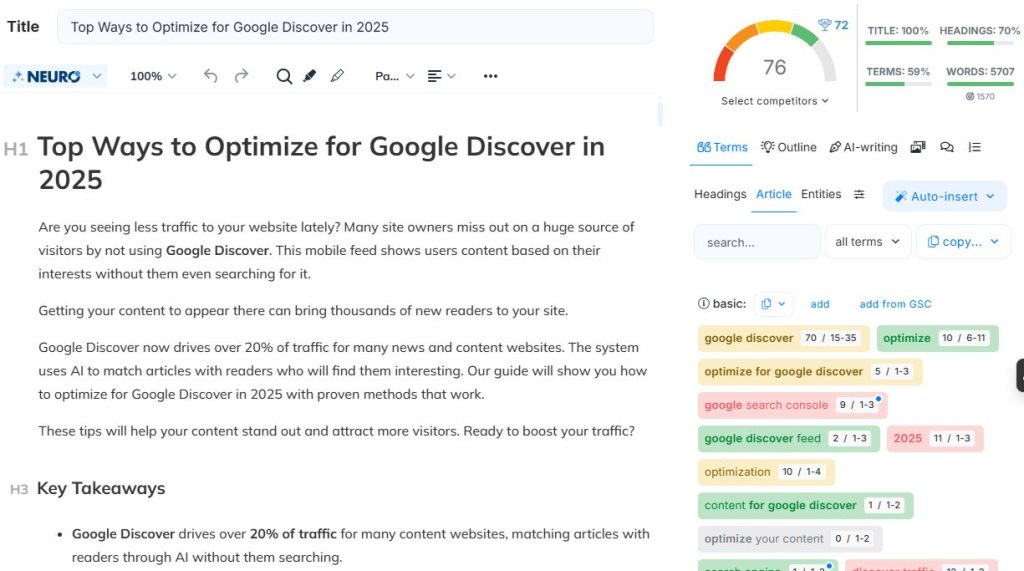The height and width of the screenshot is (571, 1024).
Task: Click the info icon beside basic
Action: coord(703,303)
